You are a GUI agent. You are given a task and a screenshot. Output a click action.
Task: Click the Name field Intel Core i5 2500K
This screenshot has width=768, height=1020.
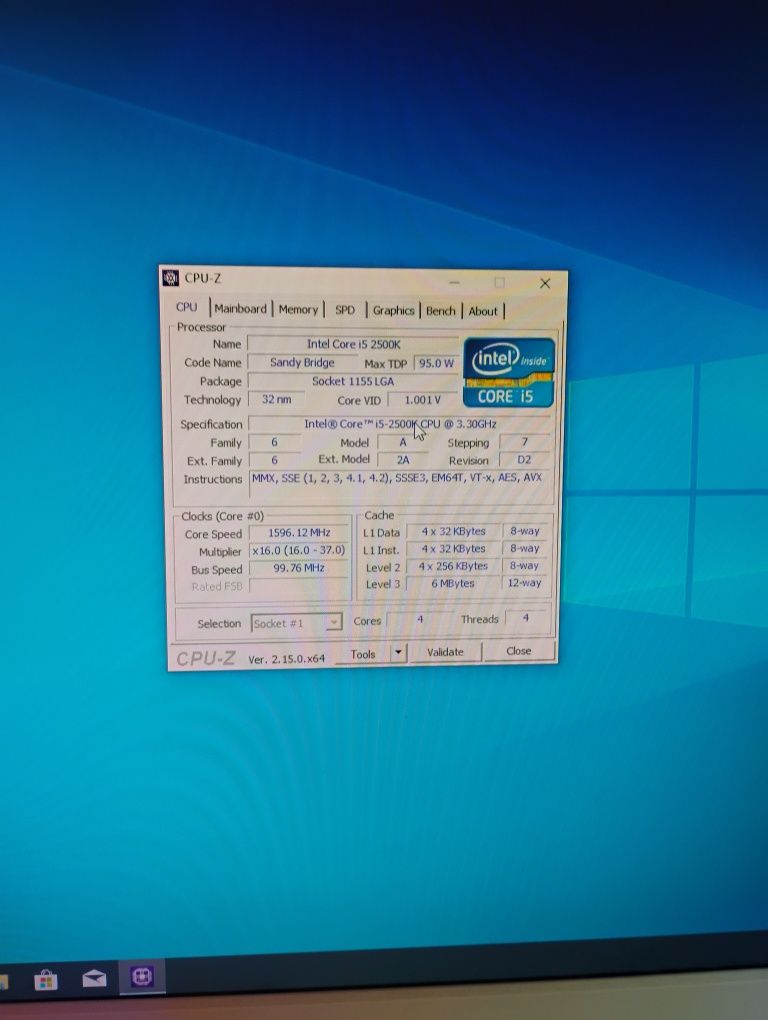353,344
